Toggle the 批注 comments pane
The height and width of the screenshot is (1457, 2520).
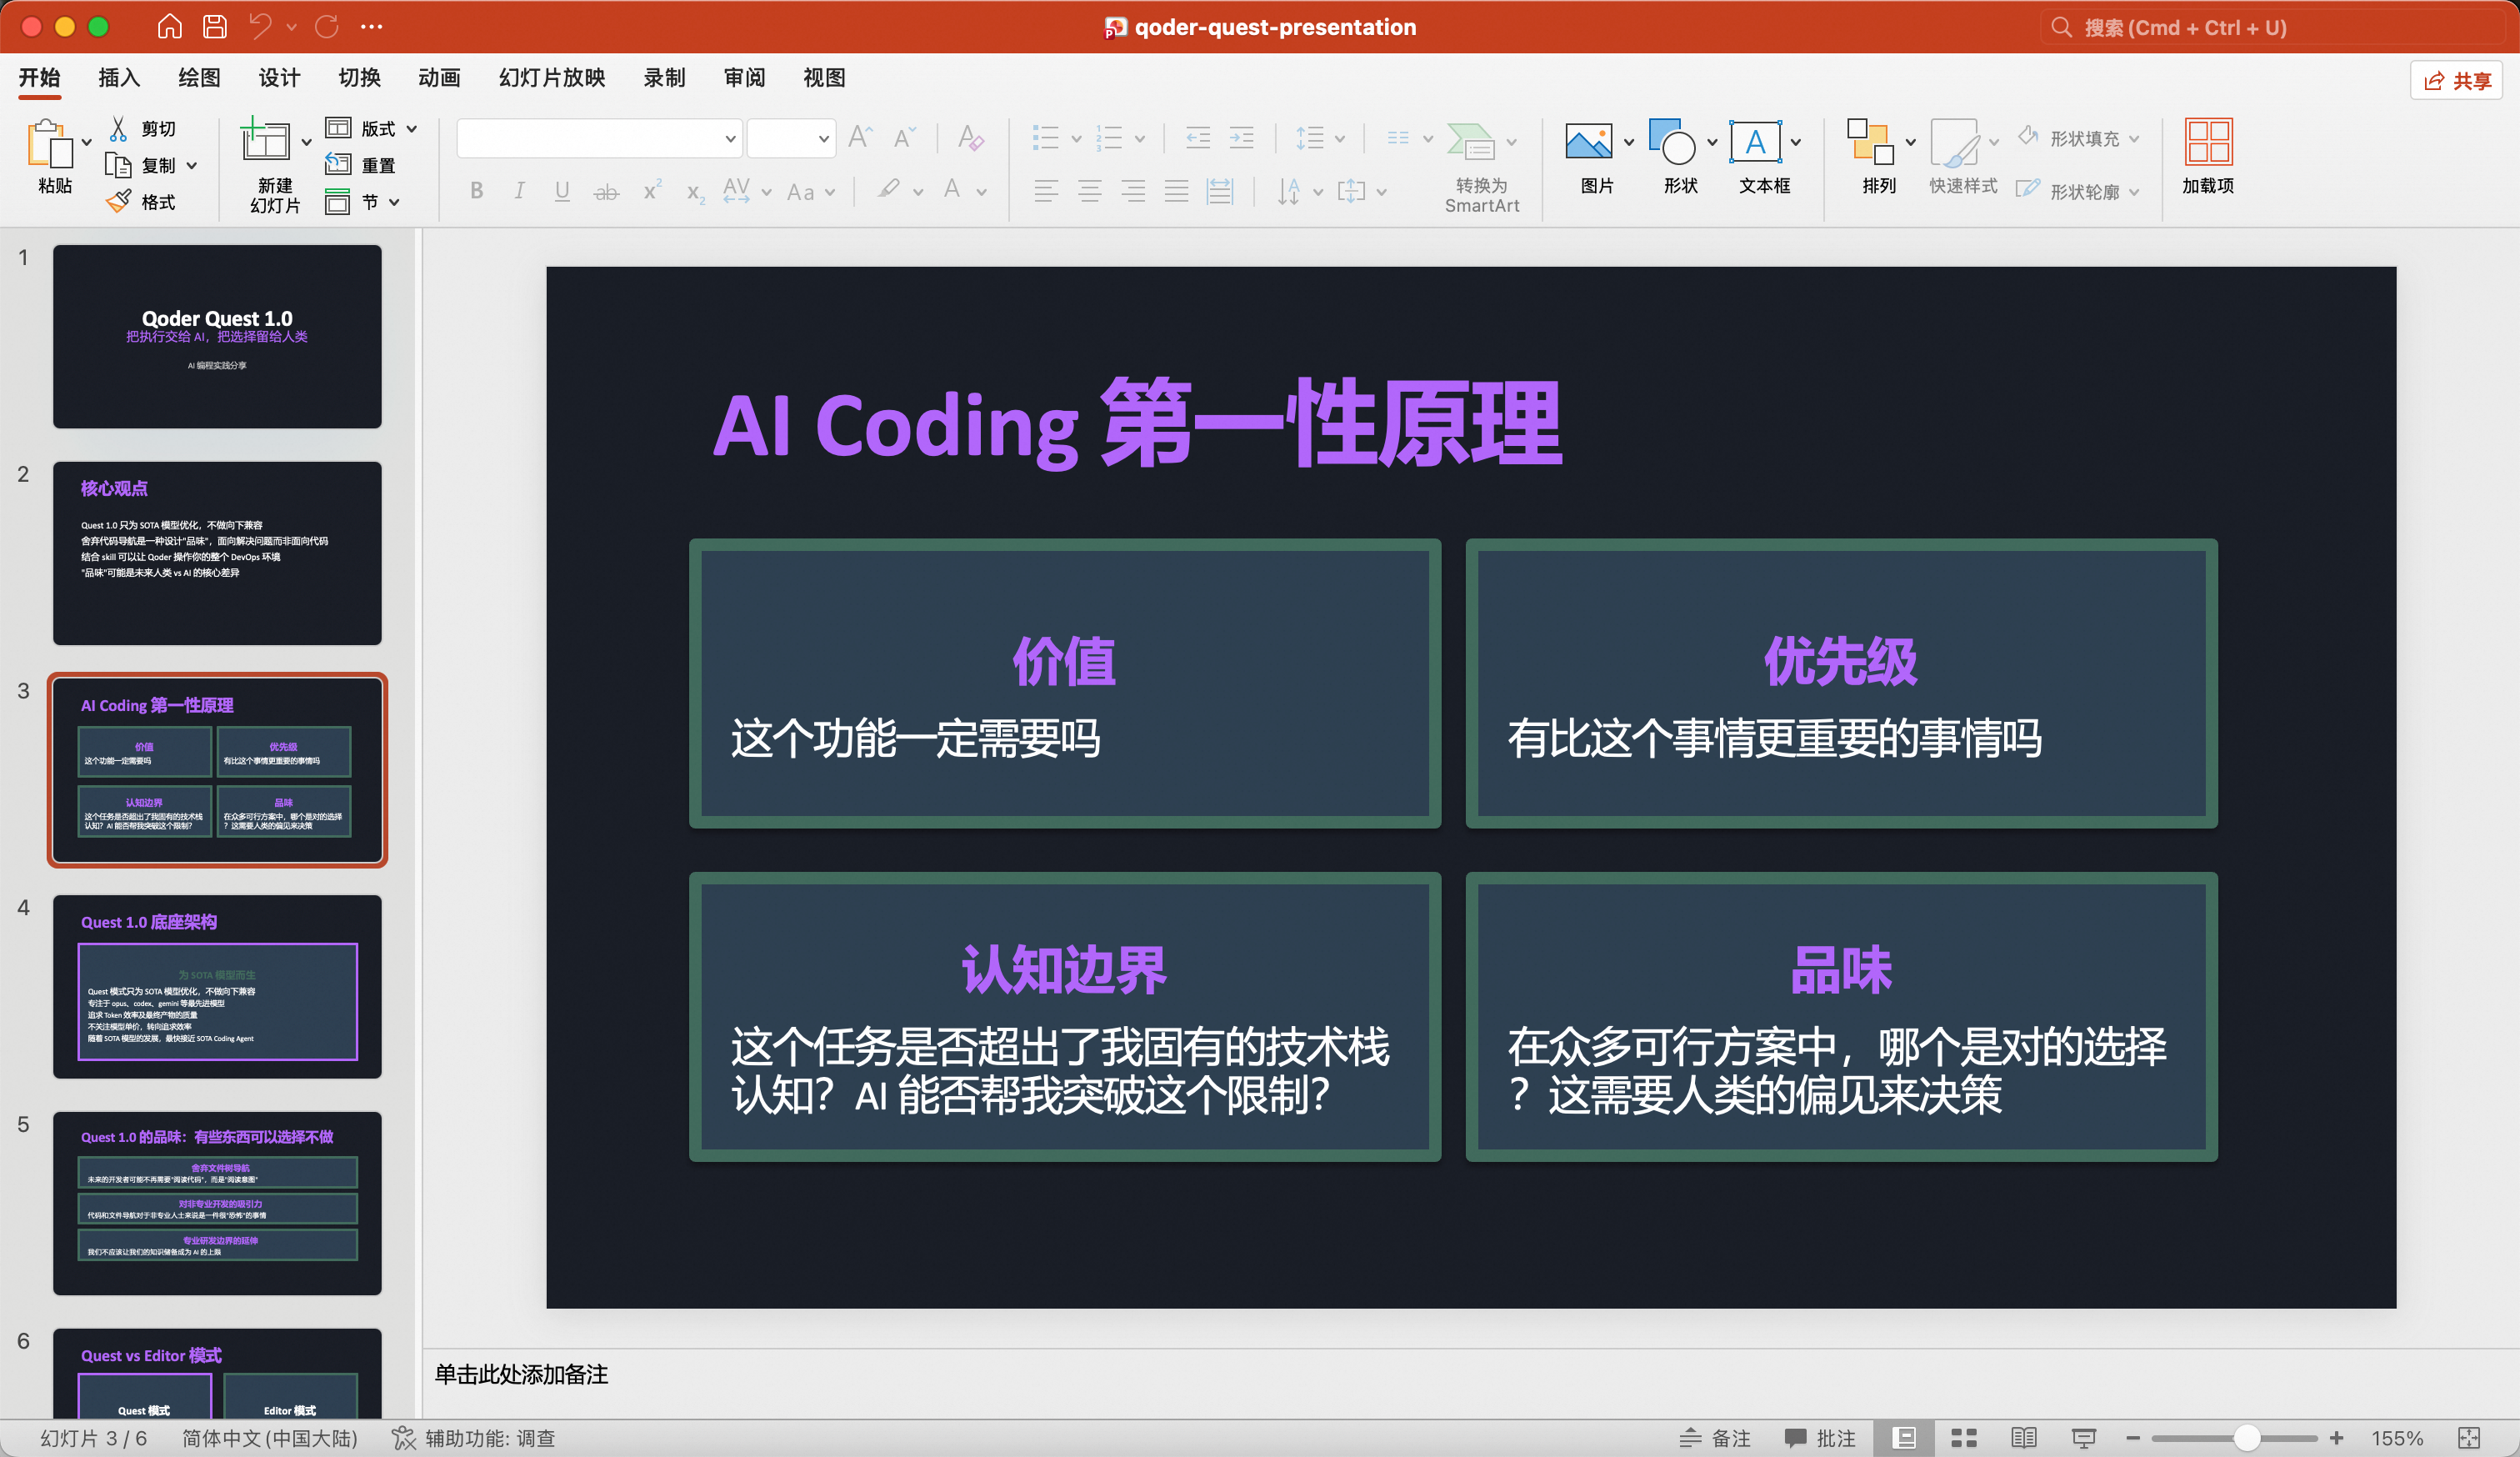tap(1820, 1438)
